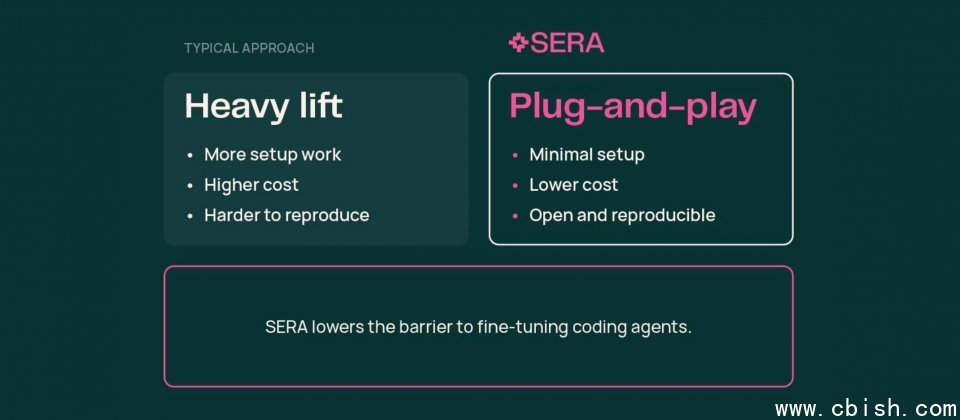Click the Plug-and-play heading
Screen dimensions: 960x420
(632, 106)
